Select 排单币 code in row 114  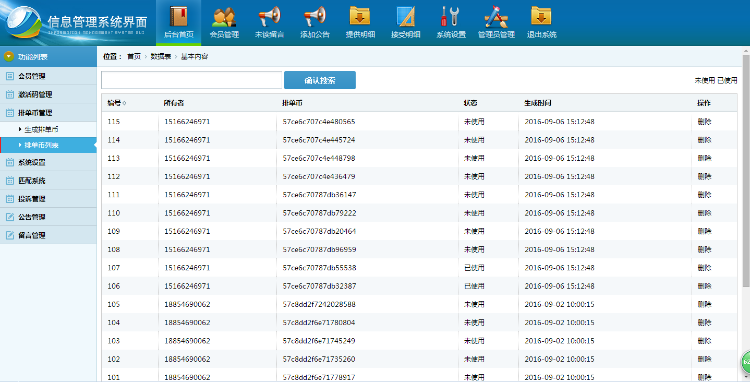319,140
